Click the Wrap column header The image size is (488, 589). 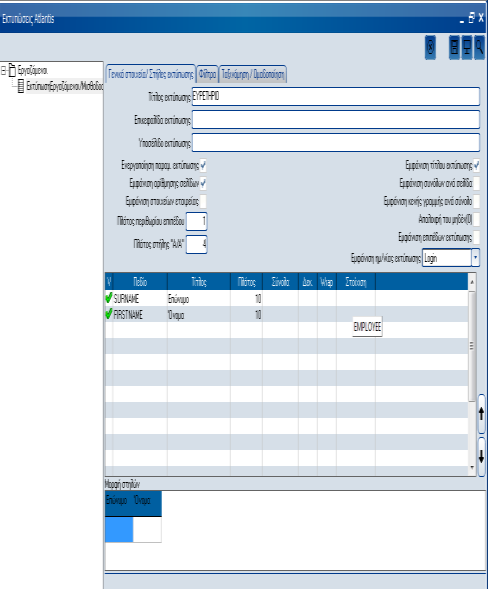coord(327,282)
